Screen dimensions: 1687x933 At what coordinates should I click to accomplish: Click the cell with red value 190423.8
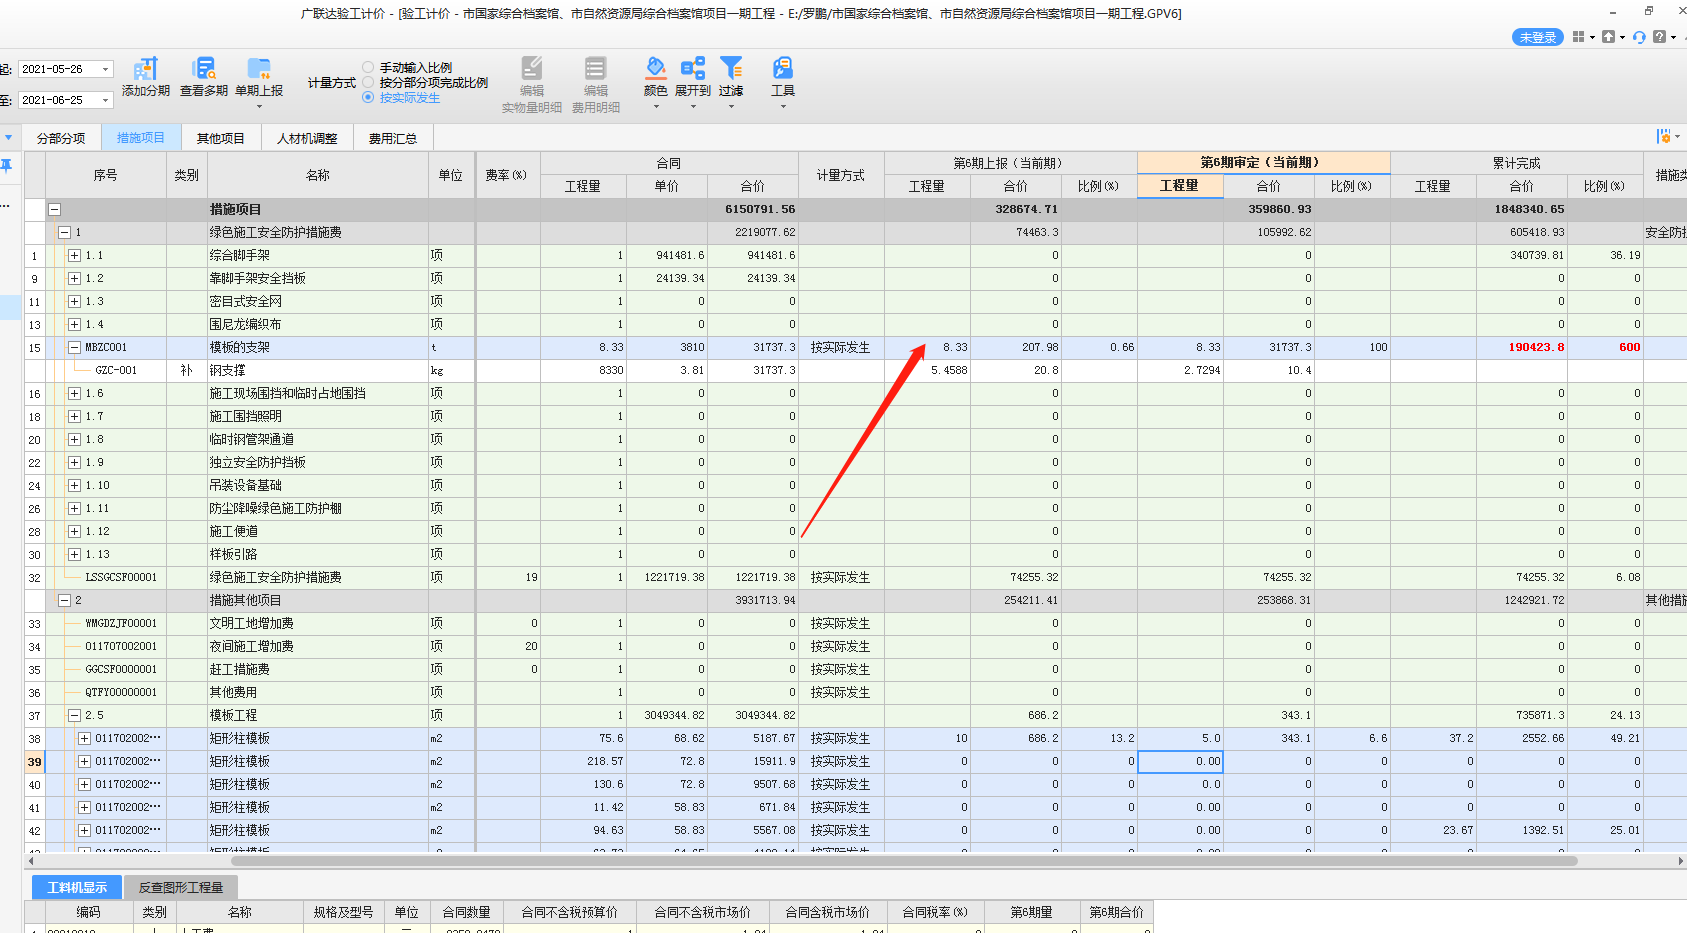(x=1521, y=348)
